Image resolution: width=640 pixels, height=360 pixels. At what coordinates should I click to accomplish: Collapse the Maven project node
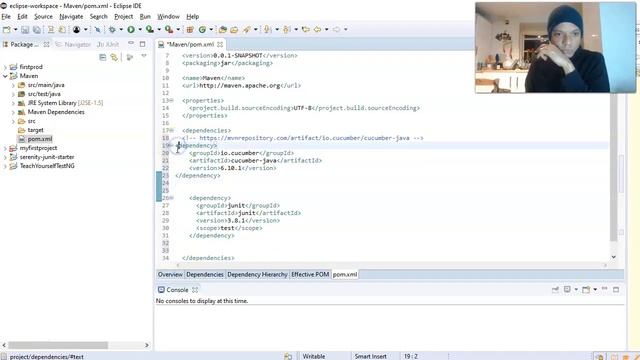[x=5, y=76]
